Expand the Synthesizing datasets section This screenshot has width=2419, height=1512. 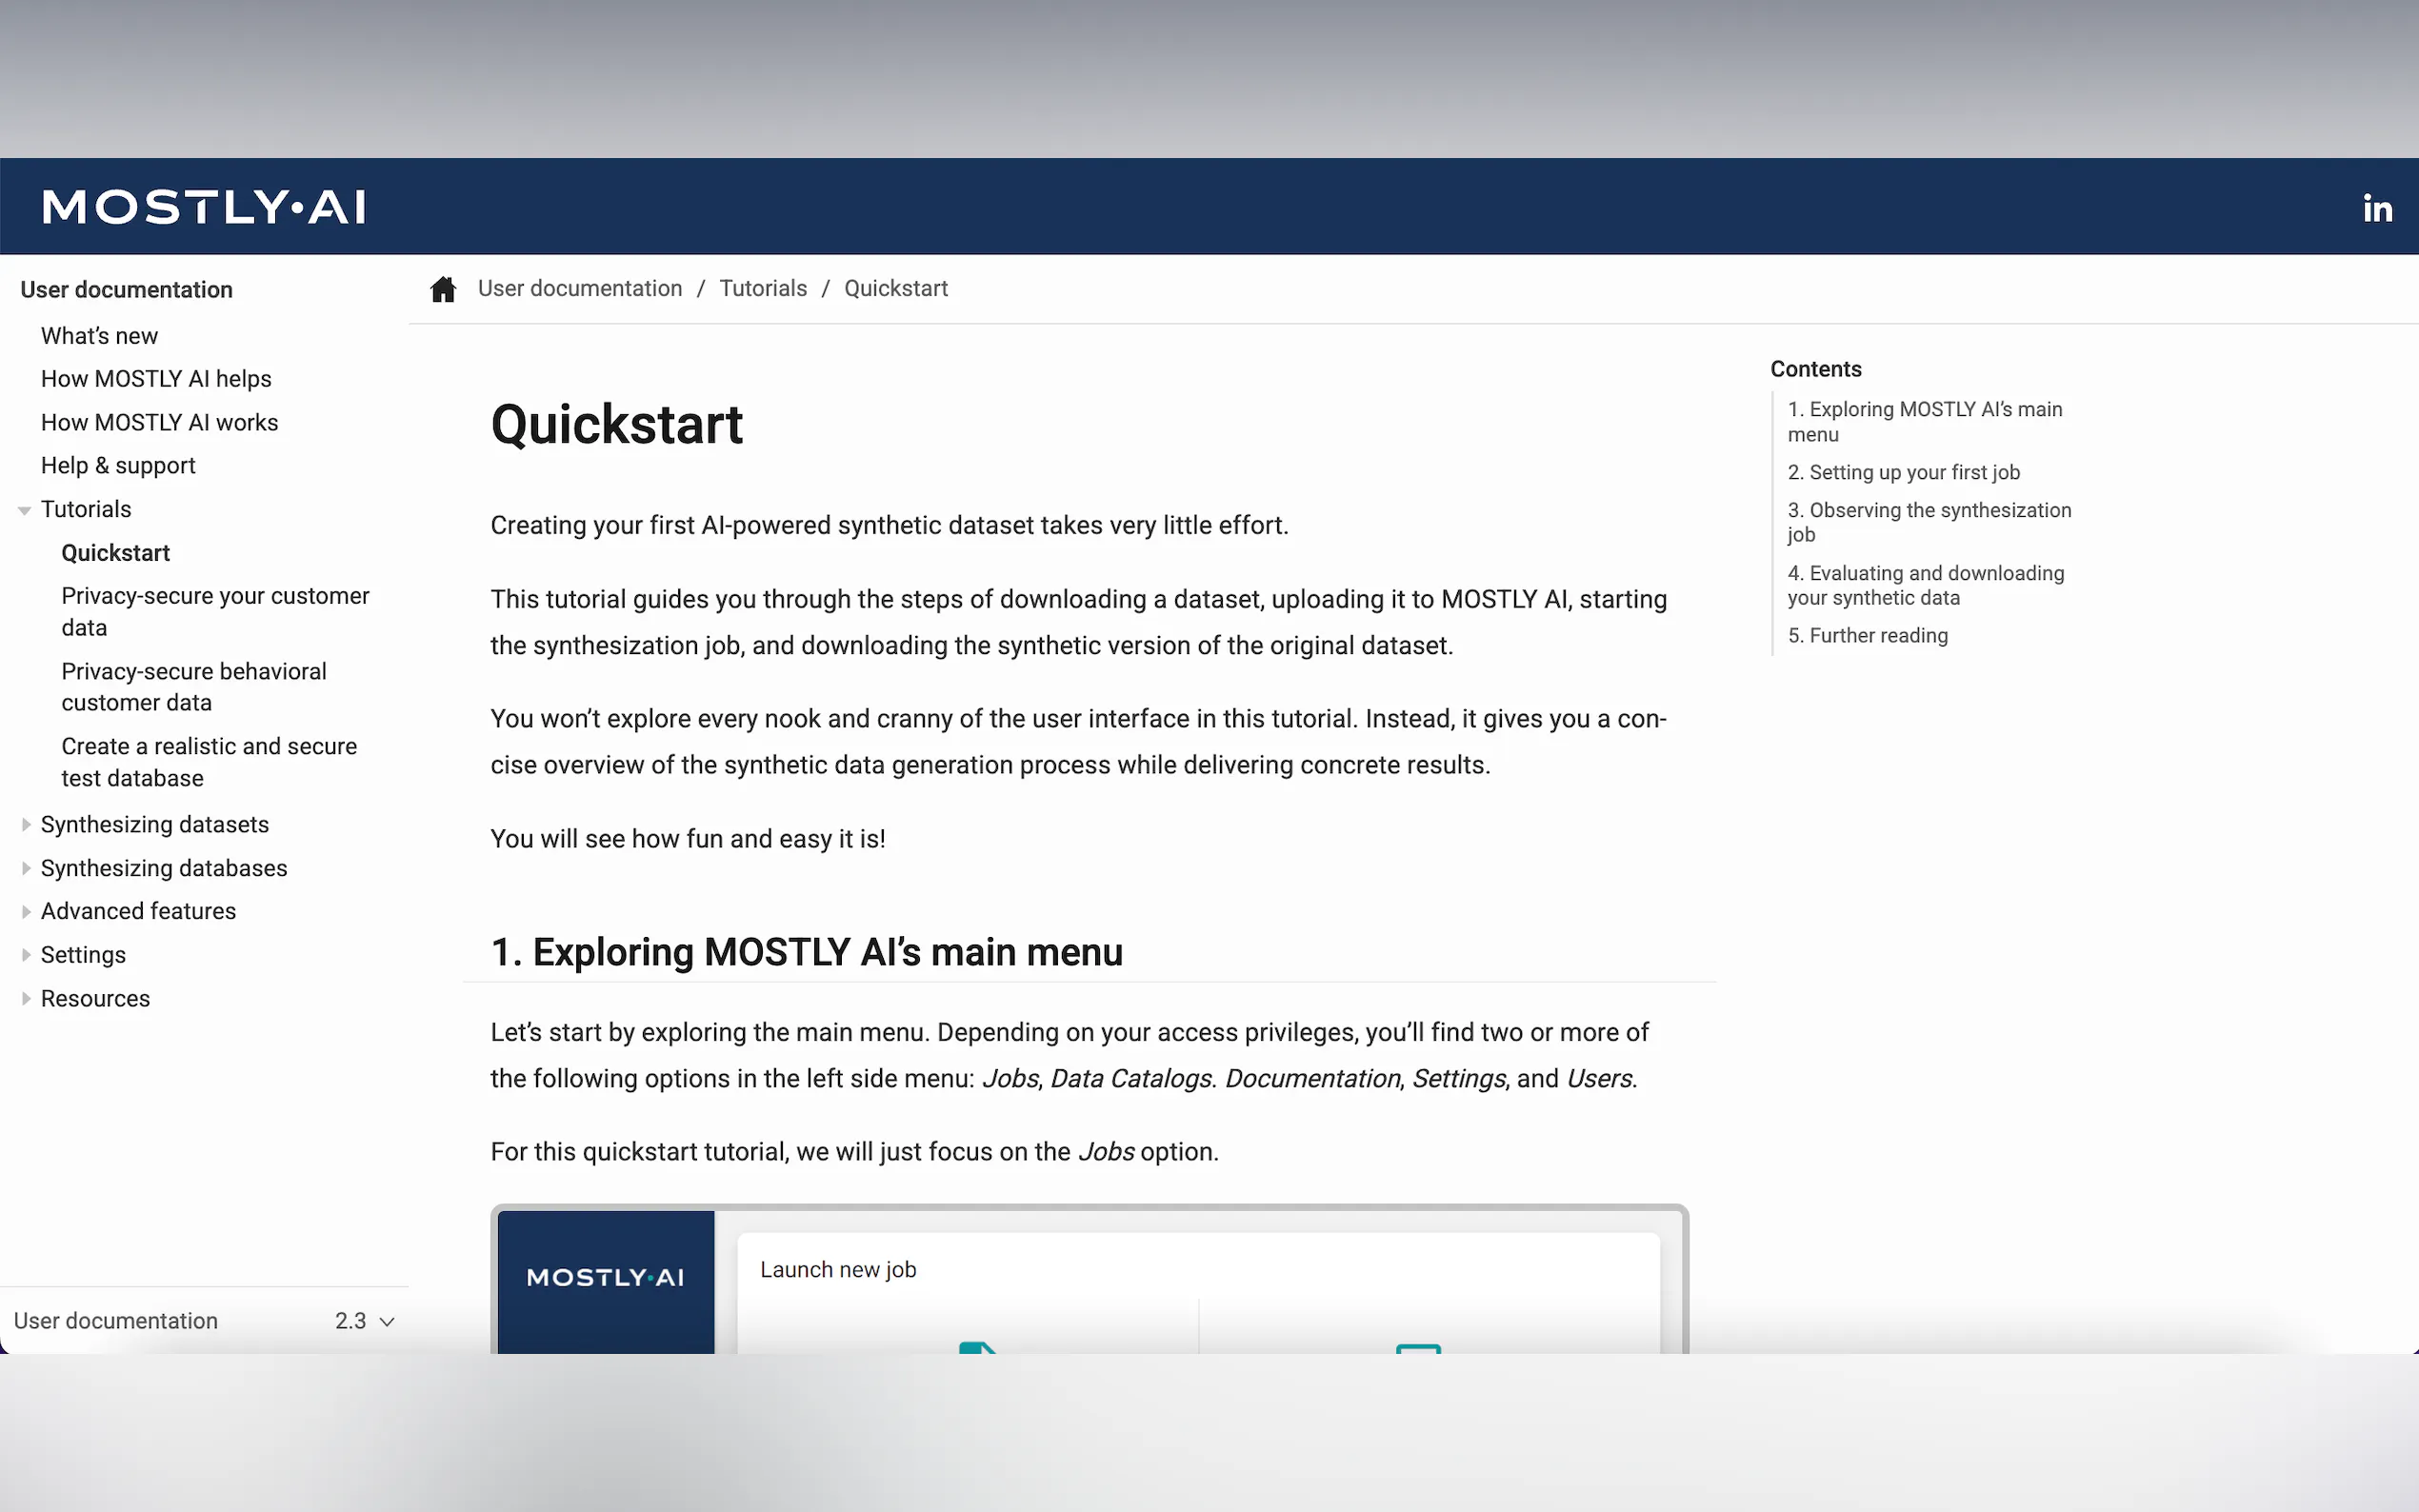pos(26,825)
